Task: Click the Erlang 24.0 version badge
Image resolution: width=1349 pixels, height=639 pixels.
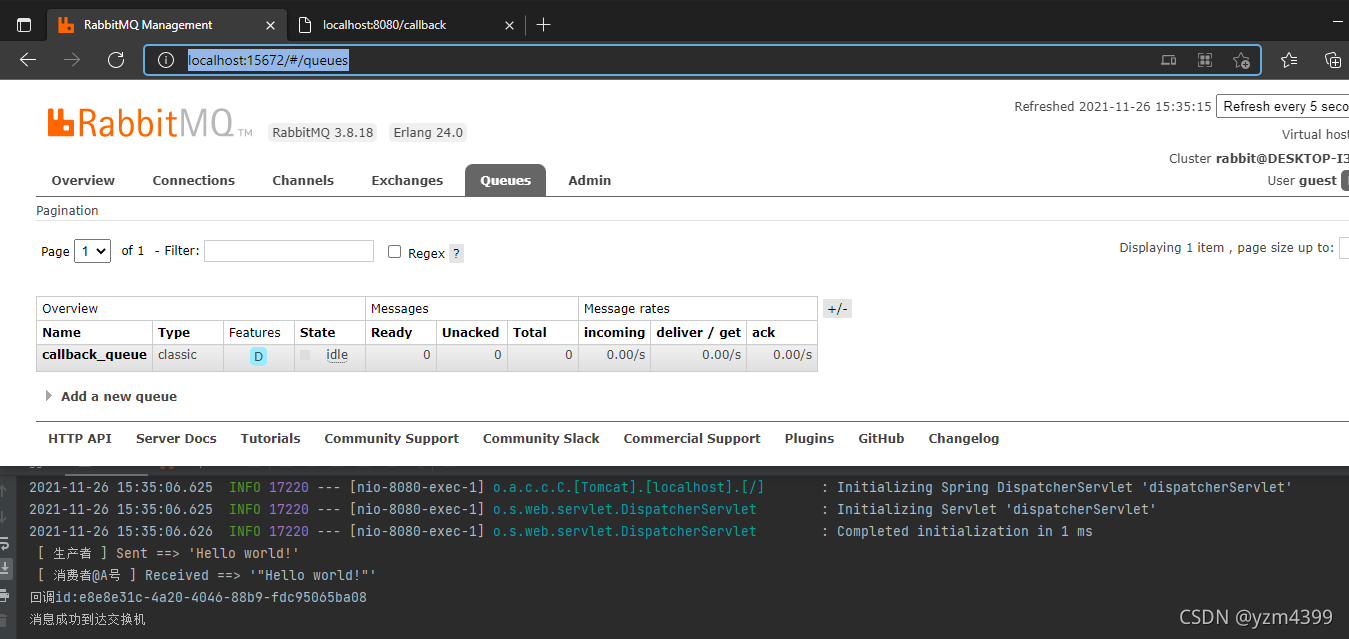Action: [x=428, y=132]
